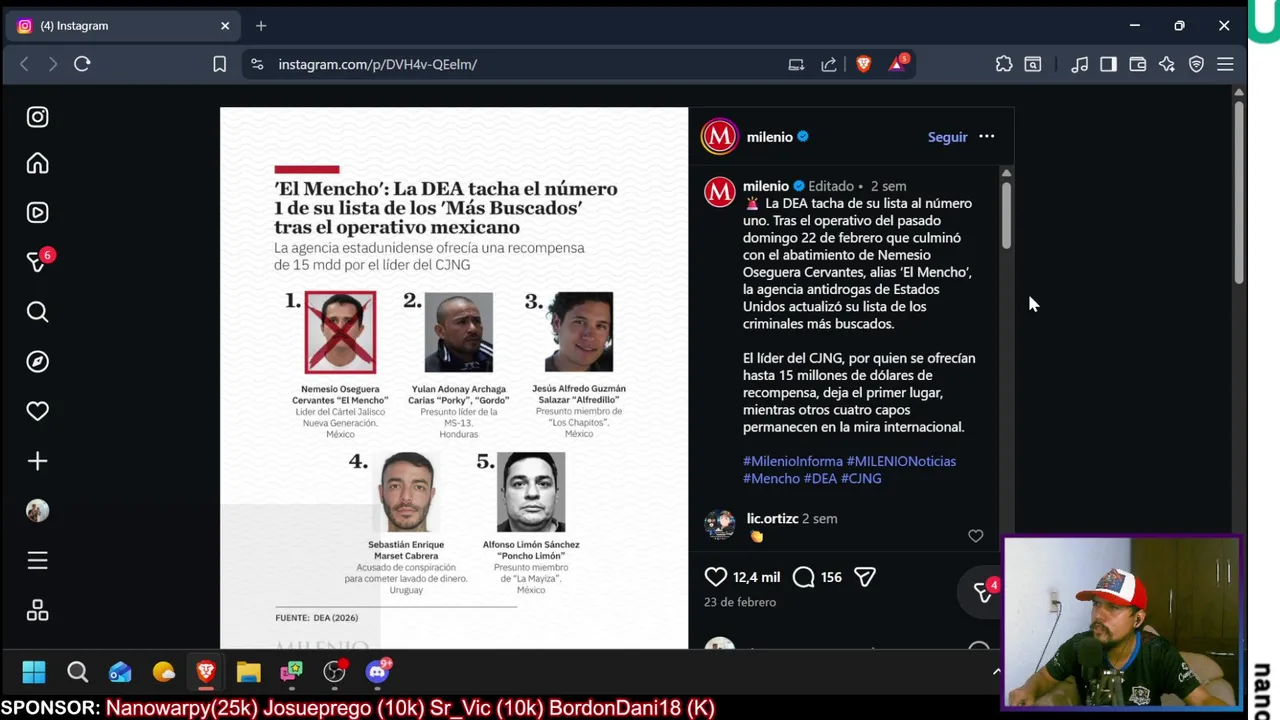Open Brave VPN shield icon
The height and width of the screenshot is (720, 1280).
point(1196,64)
